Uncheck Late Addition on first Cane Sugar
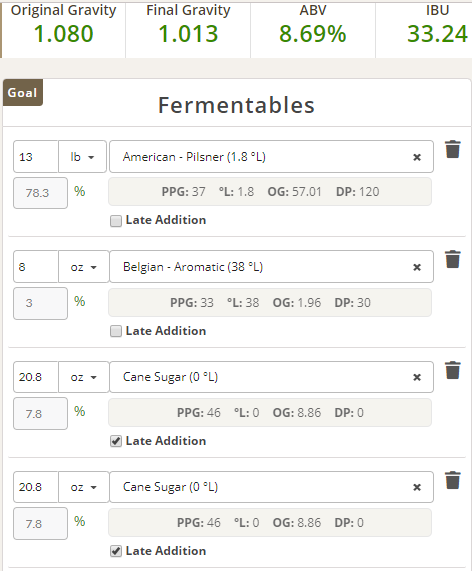The image size is (472, 571). [116, 441]
